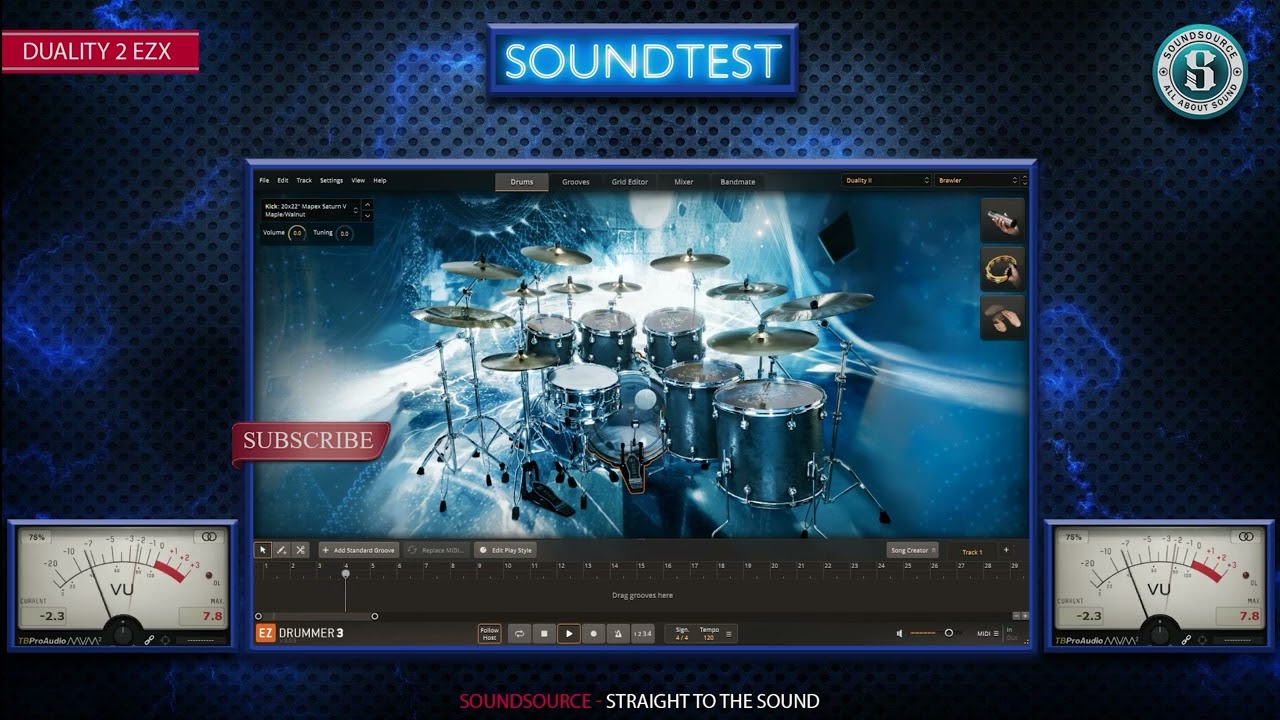This screenshot has height=720, width=1280.
Task: Adjust the kick Volume knob
Action: [x=297, y=233]
